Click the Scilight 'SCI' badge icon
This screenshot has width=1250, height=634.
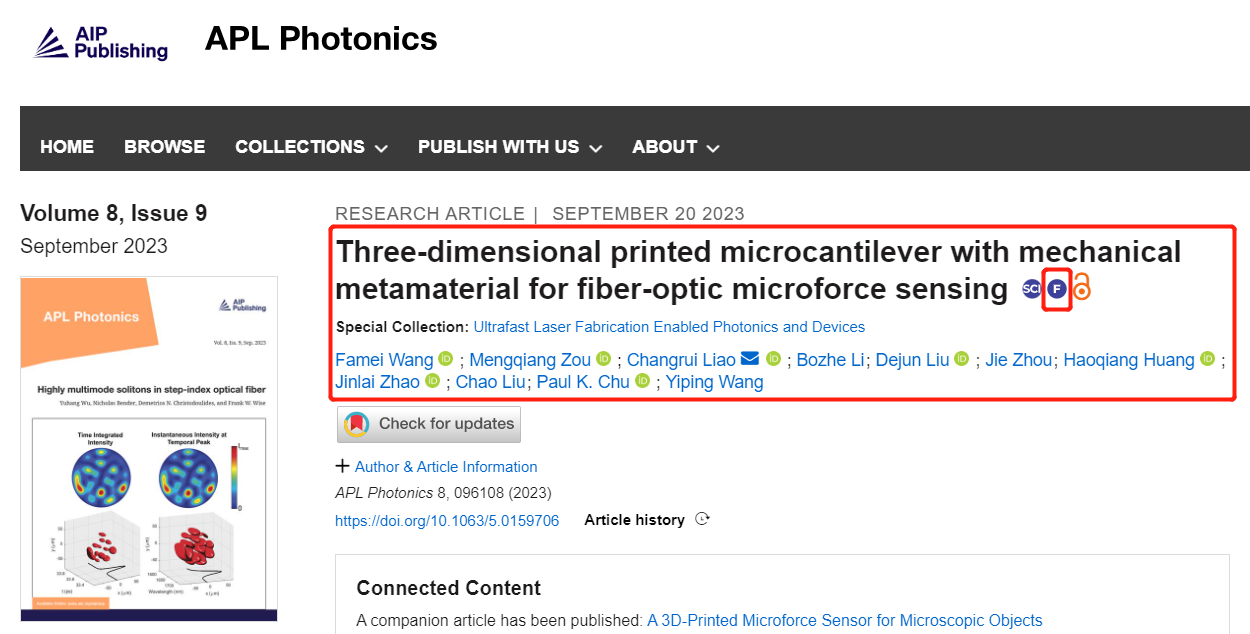pyautogui.click(x=1032, y=290)
